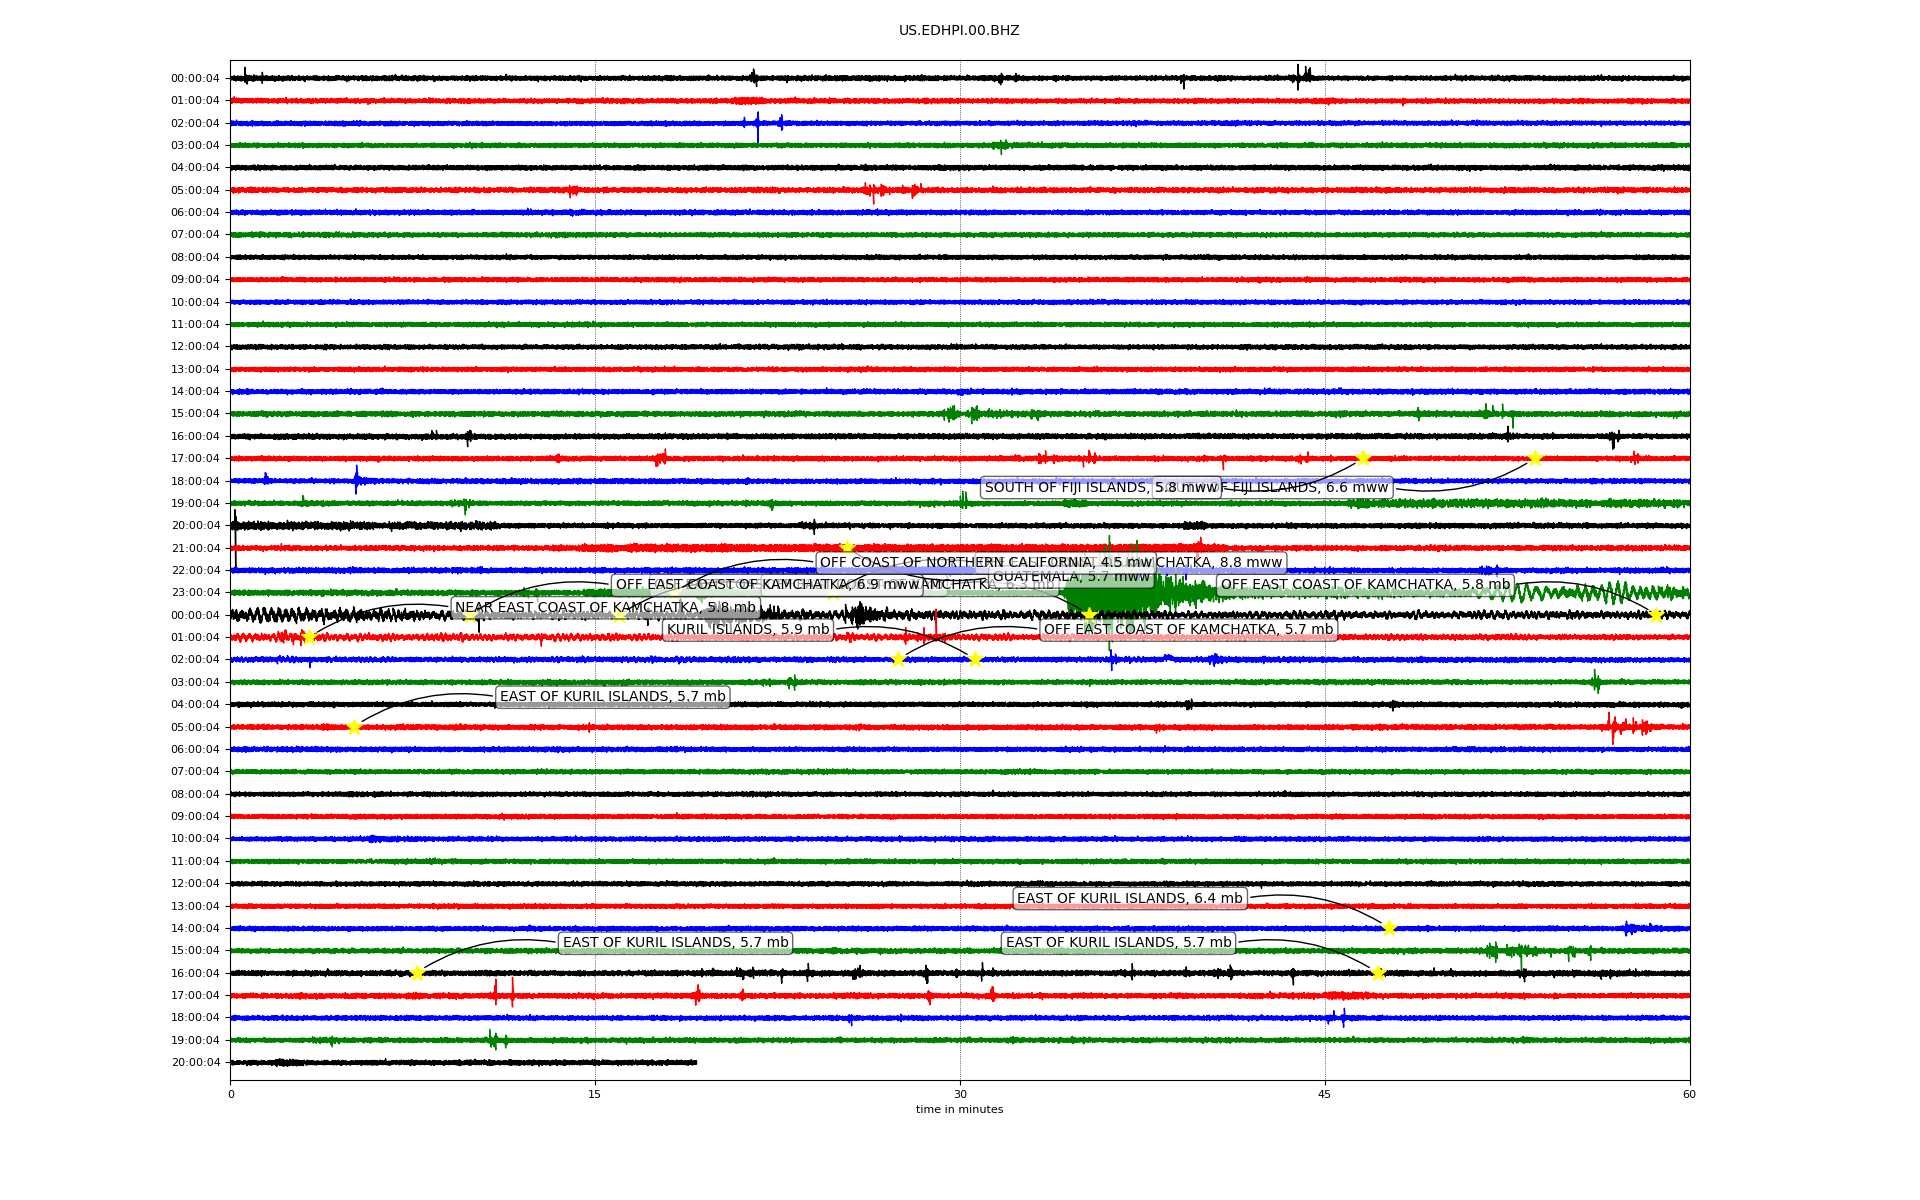Click the star marker for the 6.4 mb Kuril event

click(1389, 928)
